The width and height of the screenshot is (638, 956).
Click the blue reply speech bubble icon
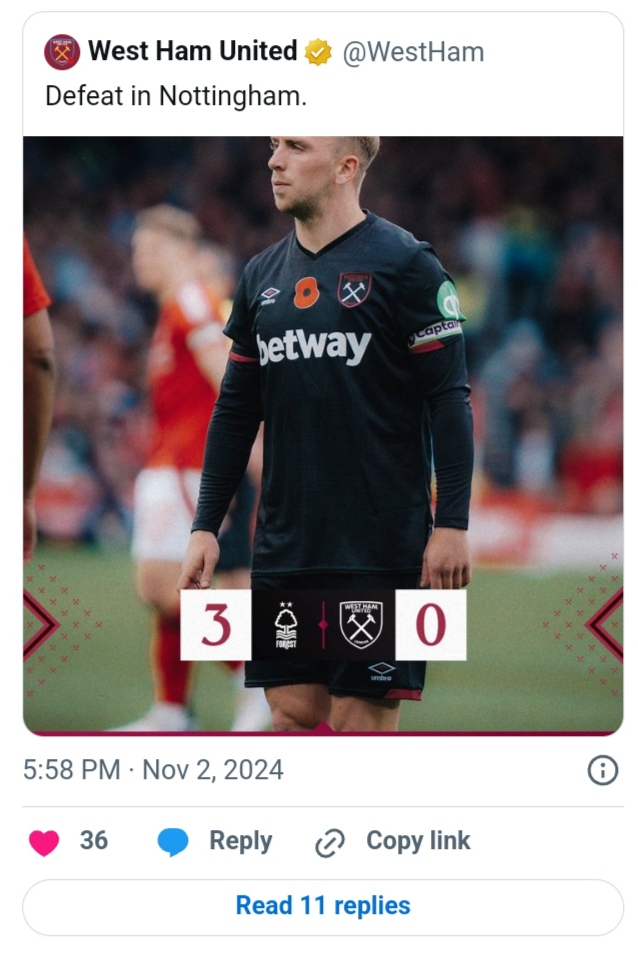[x=173, y=842]
